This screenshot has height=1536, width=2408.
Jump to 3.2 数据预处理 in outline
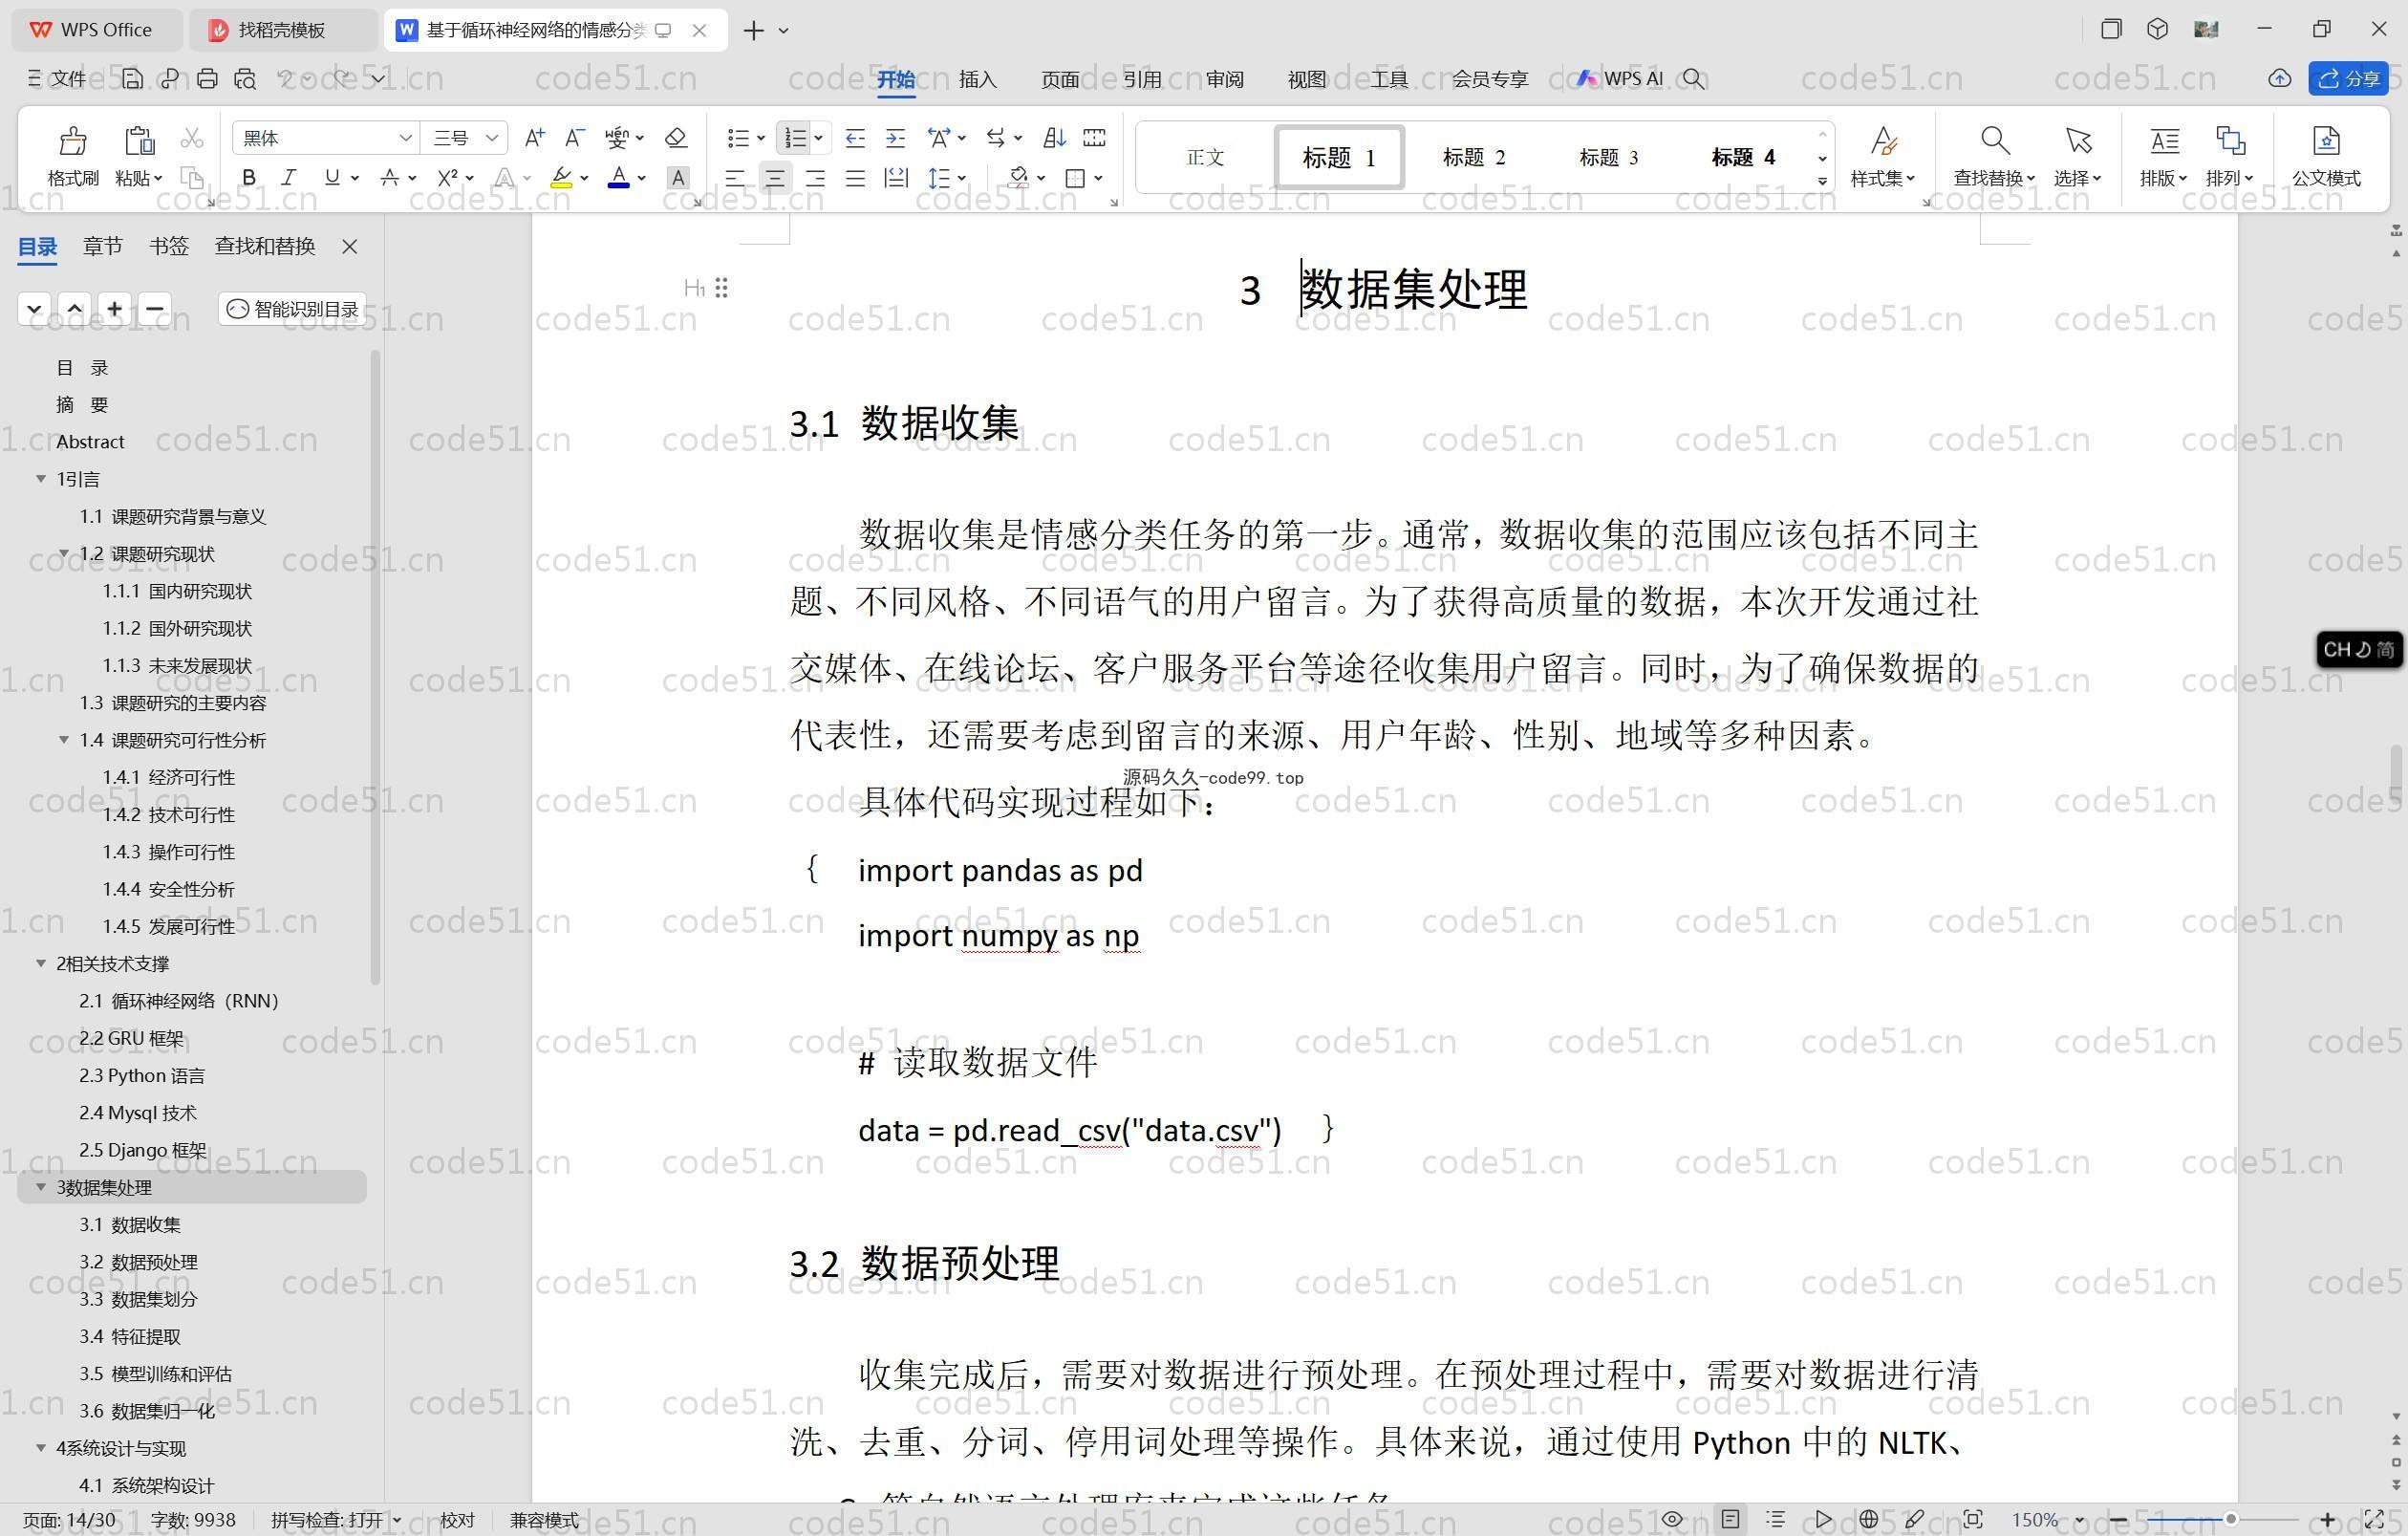point(138,1262)
